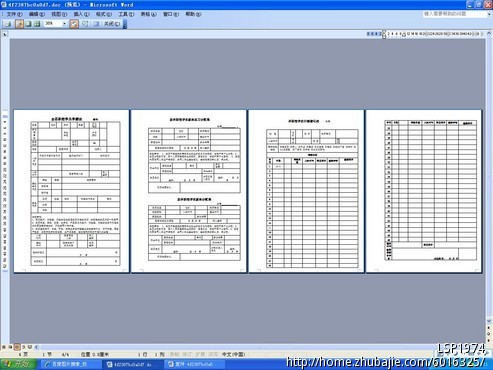Select Normal view icon at bottom left
The image size is (493, 370).
click(x=4, y=347)
